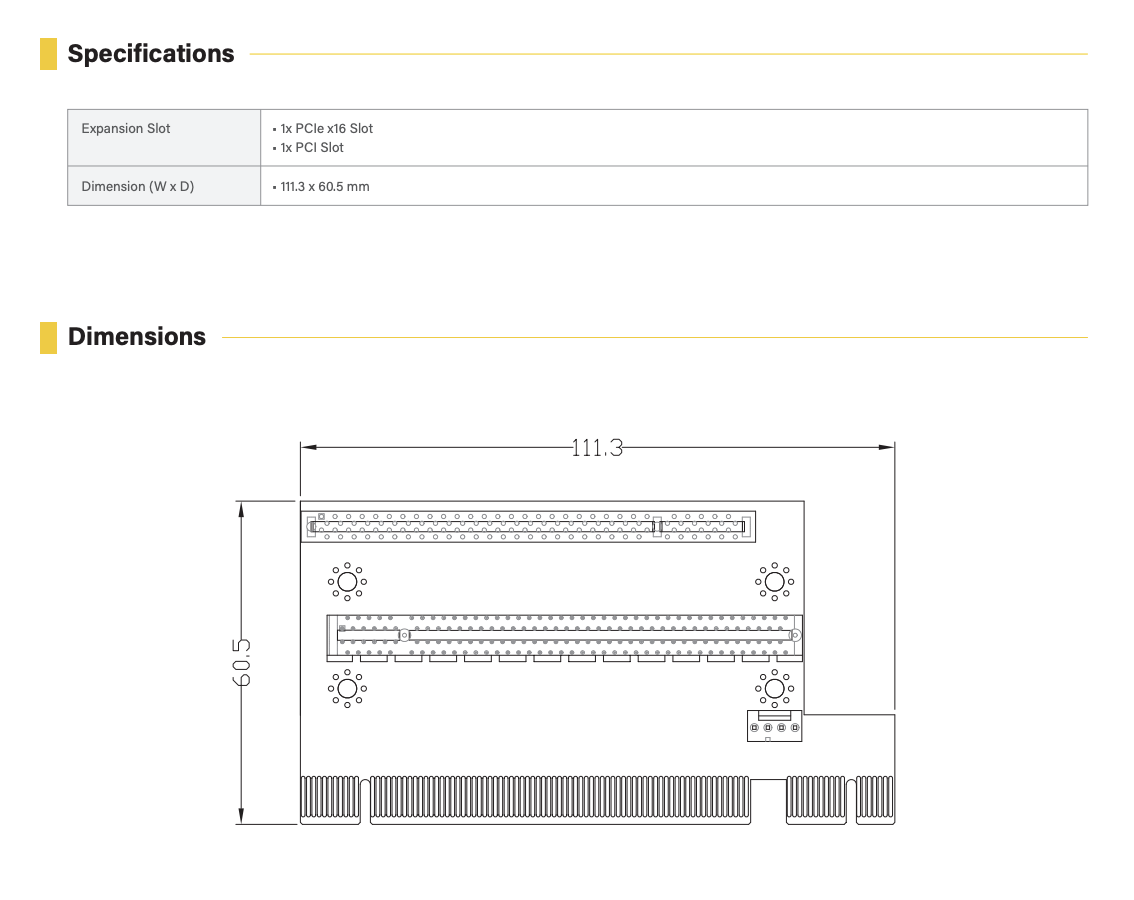Click the bottom-right mounting hole in the drawing
1134x900 pixels.
pos(773,688)
